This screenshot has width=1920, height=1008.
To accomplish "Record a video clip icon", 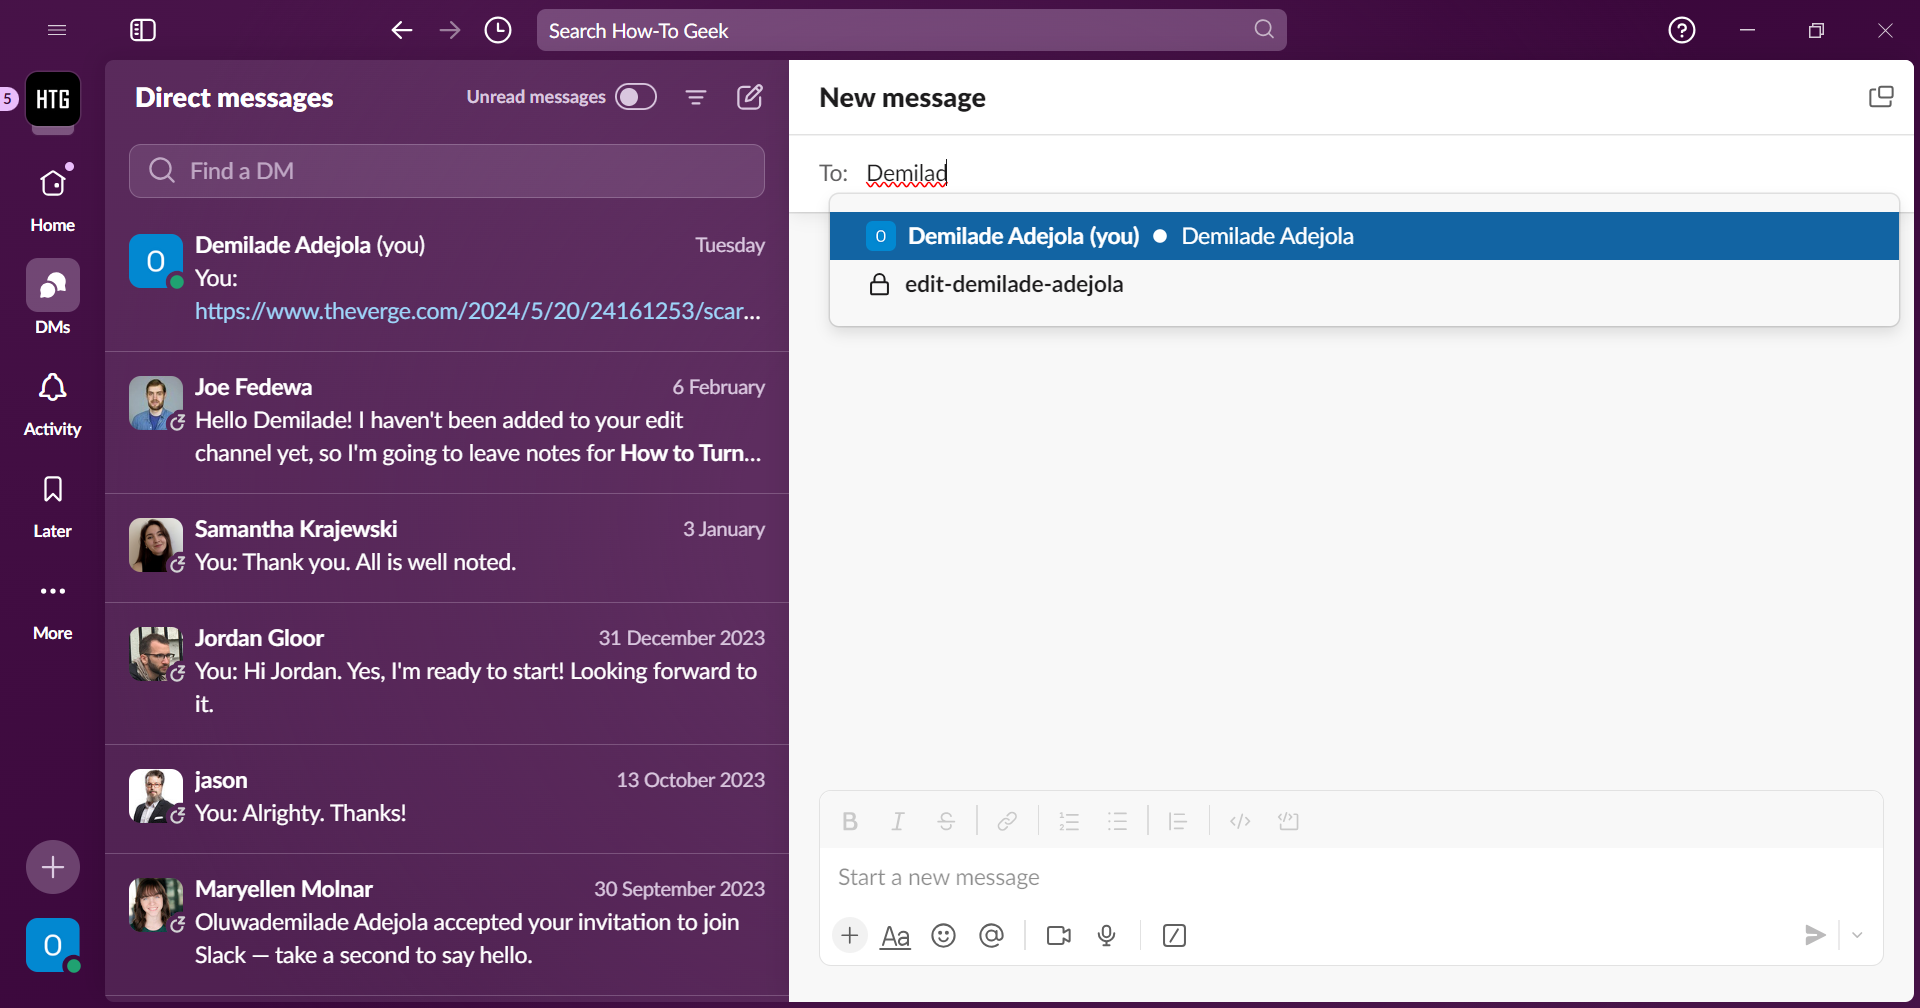I will coord(1058,935).
